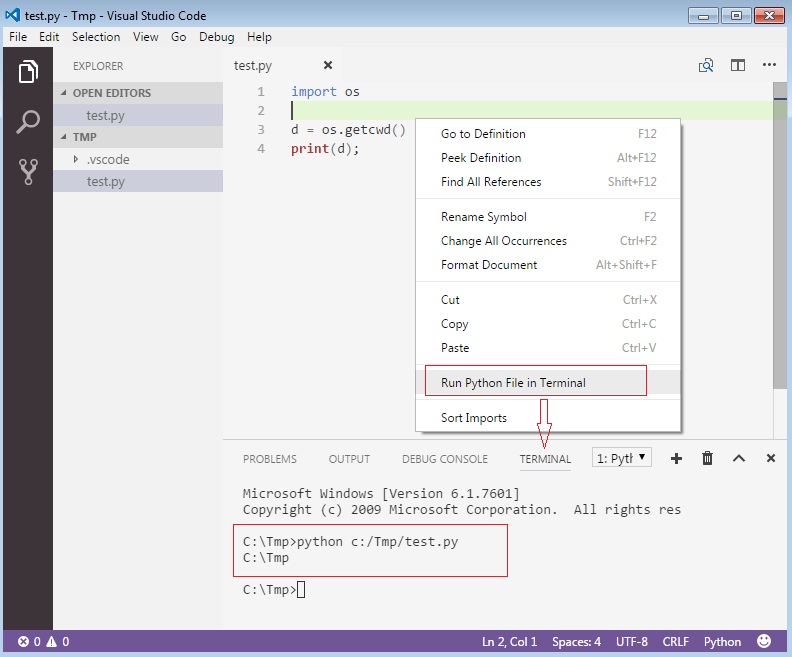Open the Selection menu
This screenshot has width=792, height=657.
pos(96,37)
